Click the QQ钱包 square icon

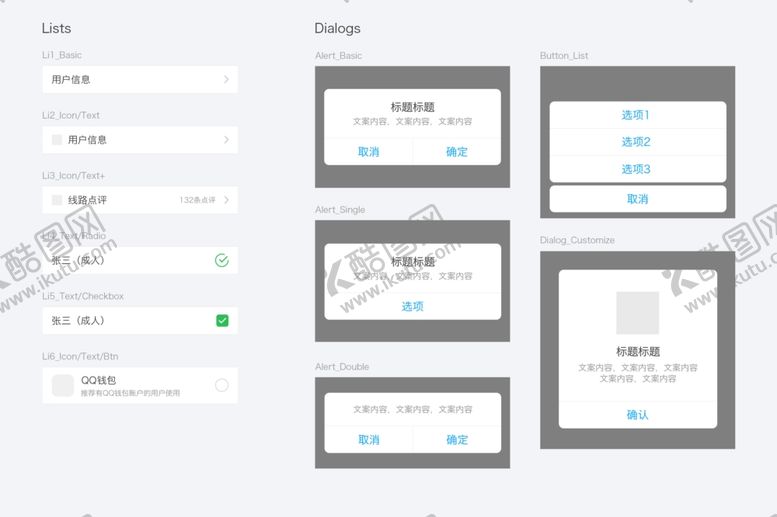tap(63, 385)
